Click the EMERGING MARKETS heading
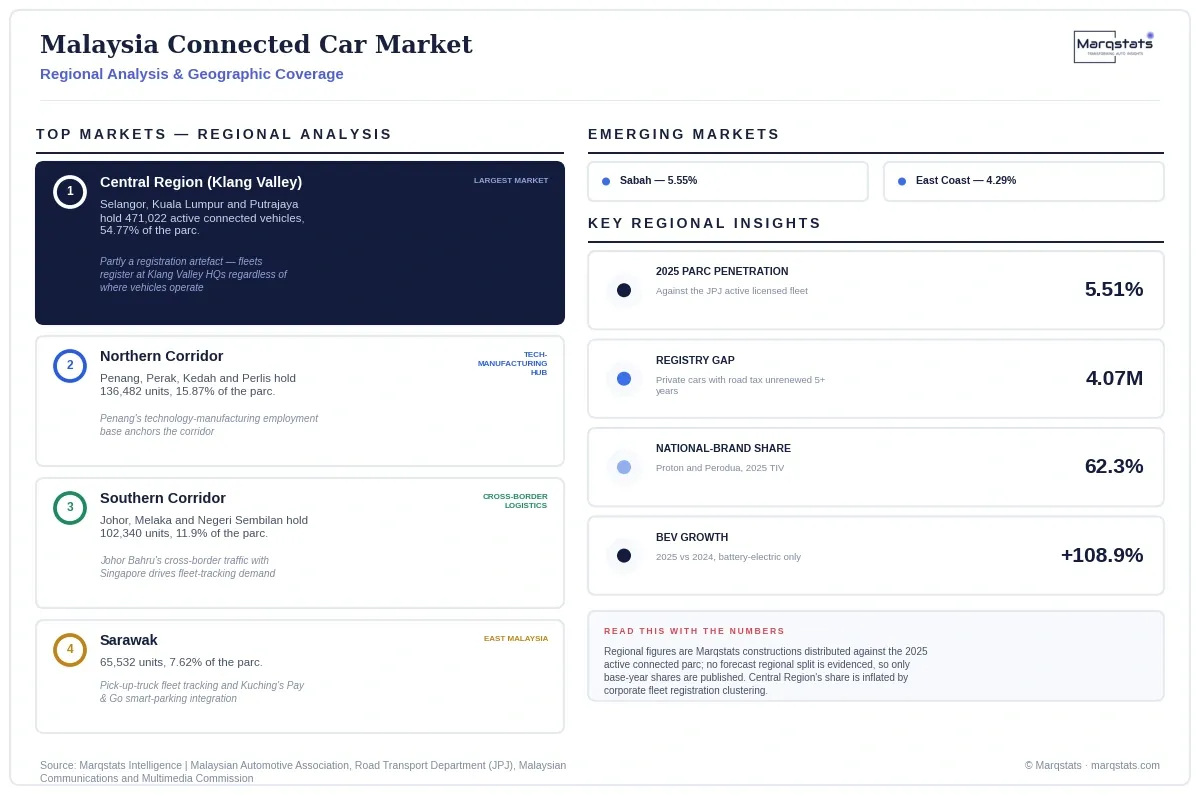Screen dimensions: 1200x795 [684, 134]
